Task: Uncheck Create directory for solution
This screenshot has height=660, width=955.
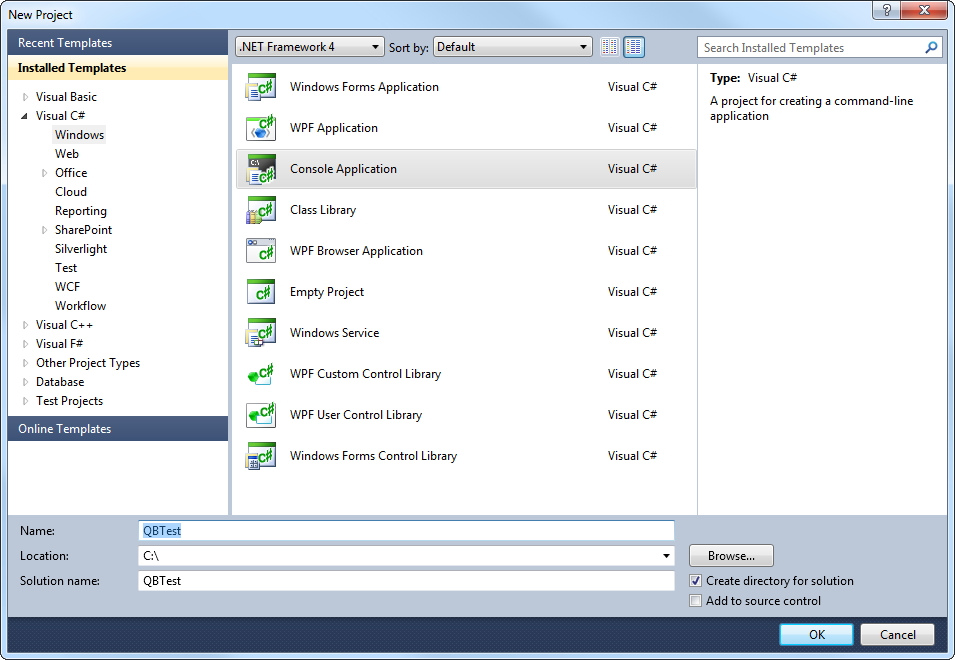Action: coord(696,581)
